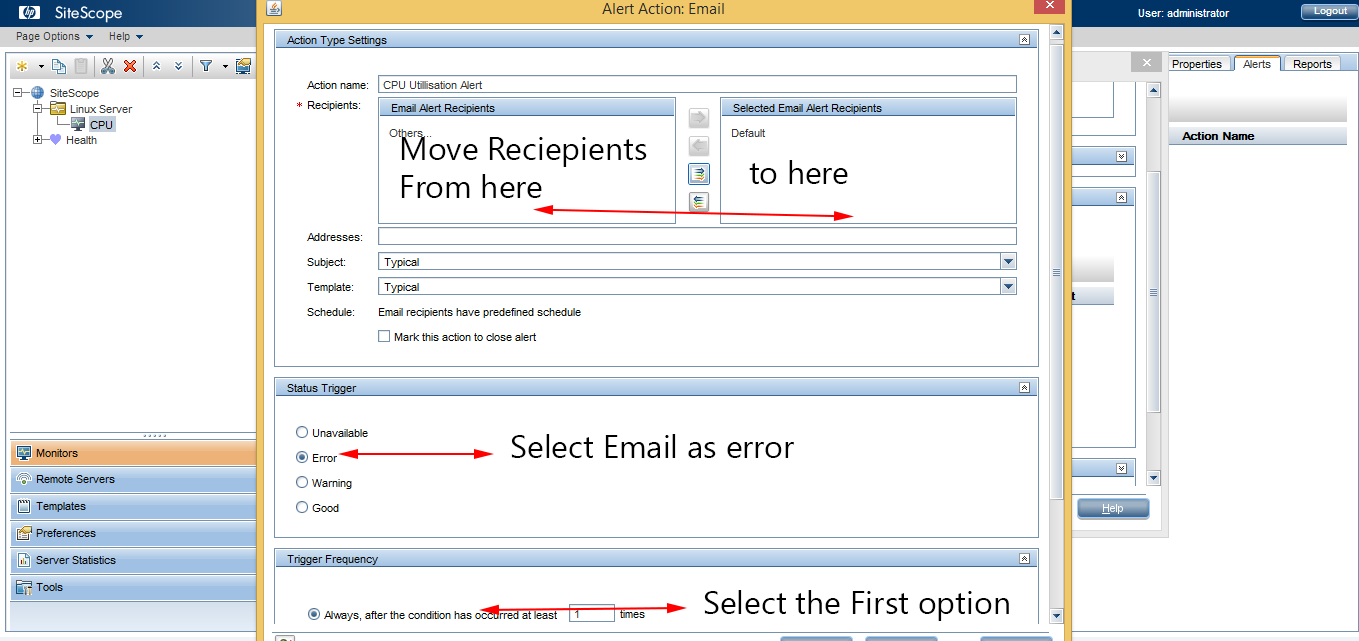
Task: Open the Remote Servers sidebar panel
Action: 132,479
